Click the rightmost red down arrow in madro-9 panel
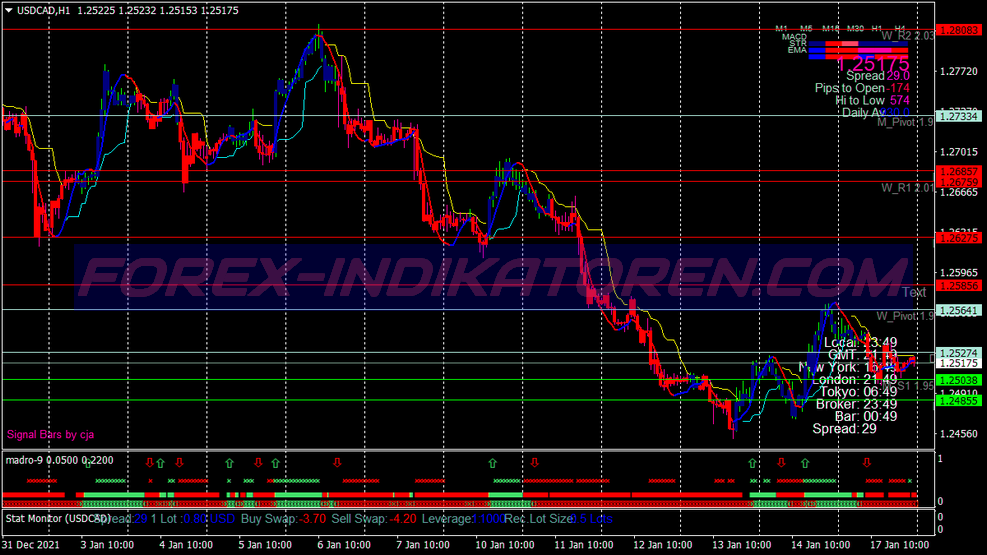Viewport: 987px width, 555px height. pyautogui.click(x=867, y=462)
